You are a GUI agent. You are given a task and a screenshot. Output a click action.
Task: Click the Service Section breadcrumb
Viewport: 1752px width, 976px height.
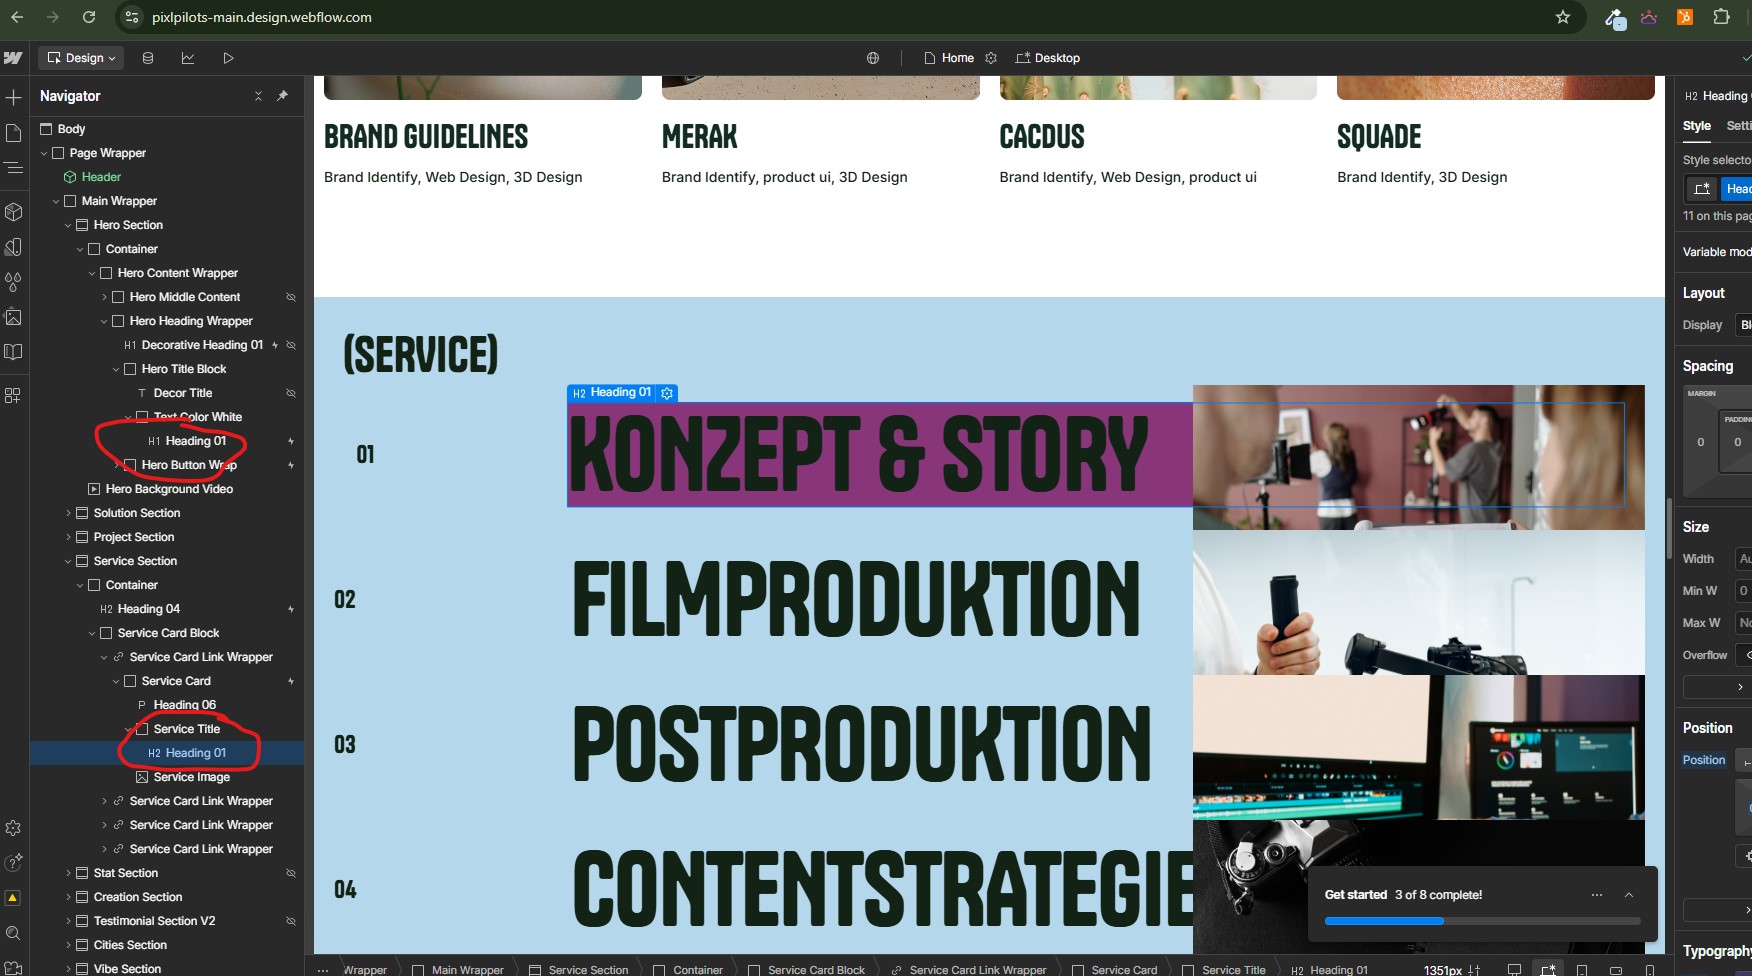coord(579,970)
